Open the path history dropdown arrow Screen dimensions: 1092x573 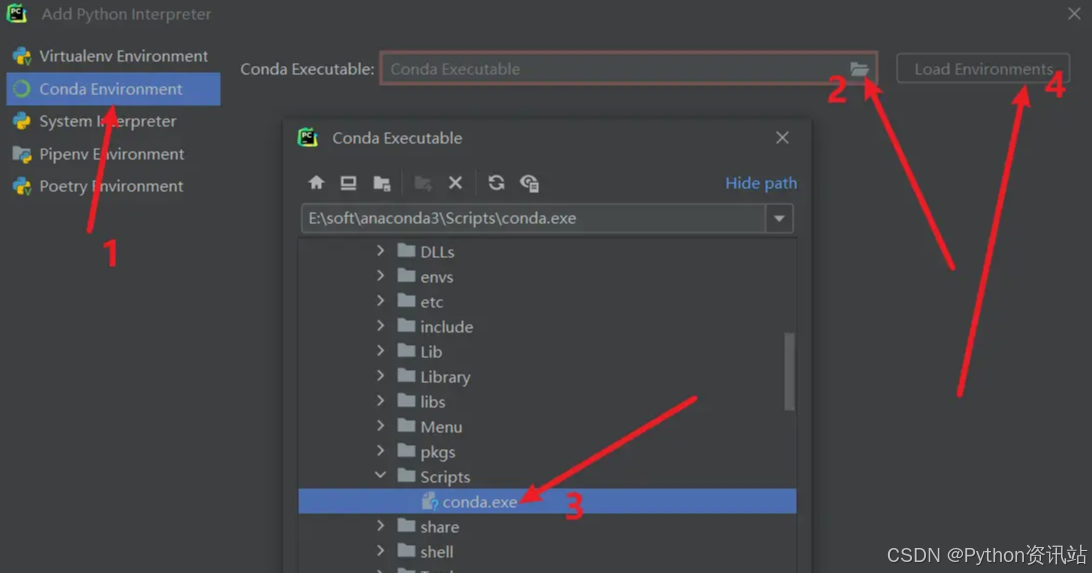click(x=779, y=219)
